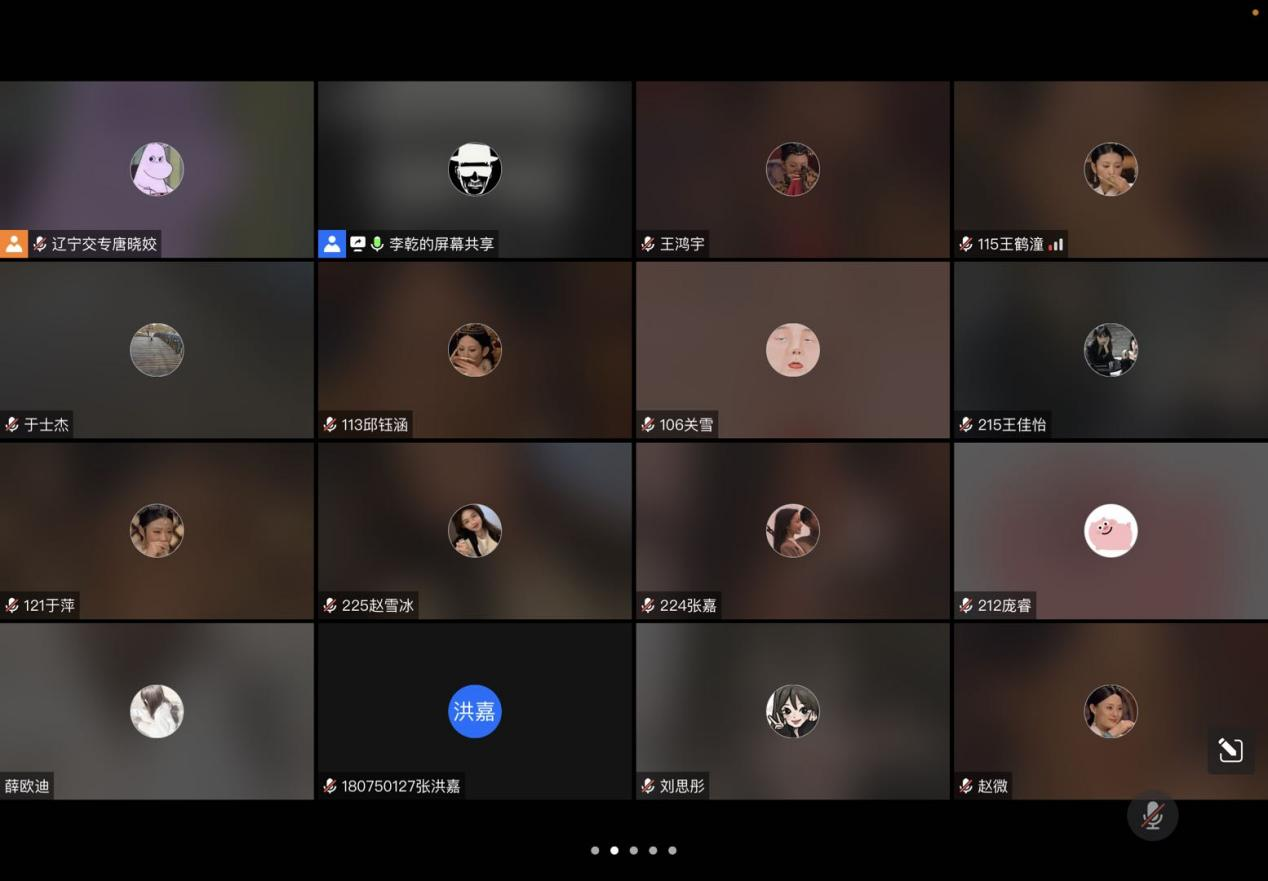Click the green microphone icon of 李乾
The image size is (1268, 881).
coord(377,243)
